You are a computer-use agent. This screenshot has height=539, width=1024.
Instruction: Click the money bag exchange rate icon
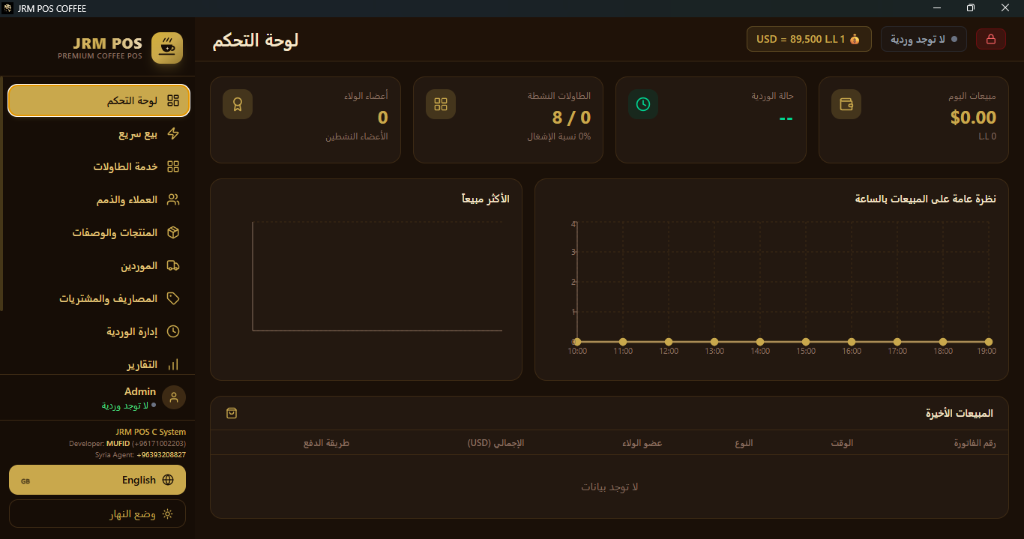pos(855,39)
